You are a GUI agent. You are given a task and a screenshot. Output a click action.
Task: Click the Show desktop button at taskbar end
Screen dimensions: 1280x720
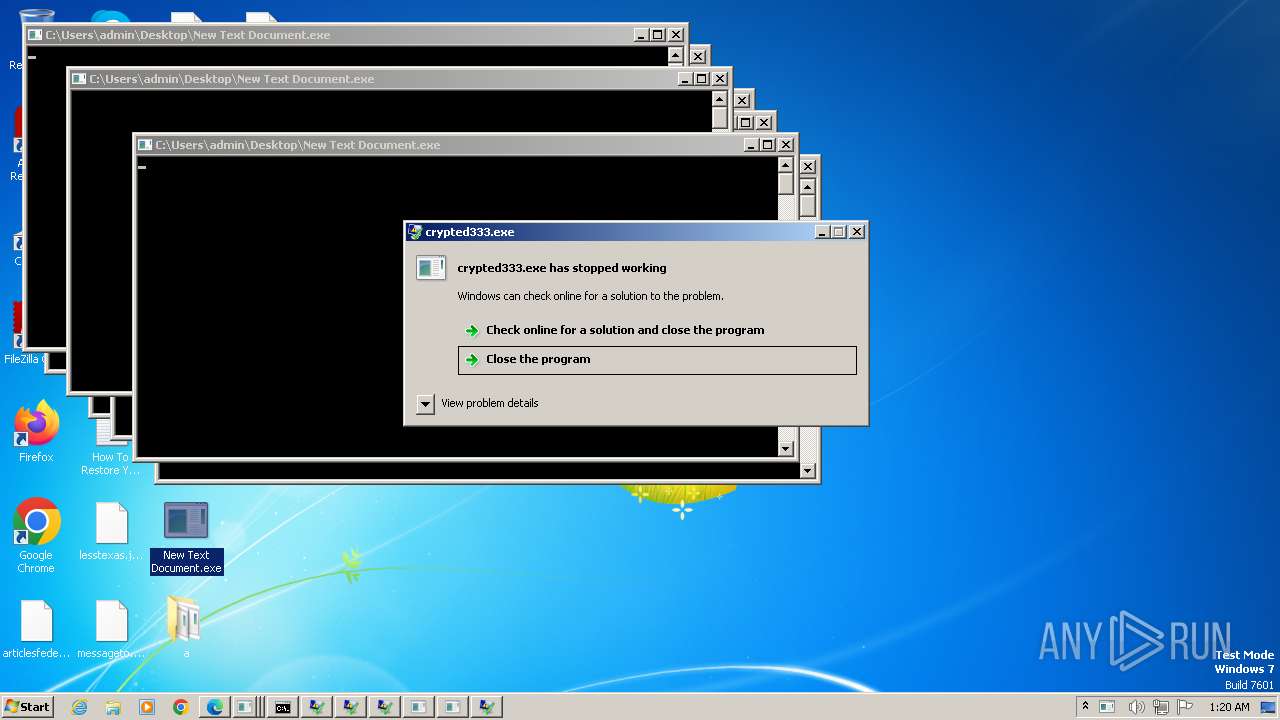click(x=1269, y=707)
